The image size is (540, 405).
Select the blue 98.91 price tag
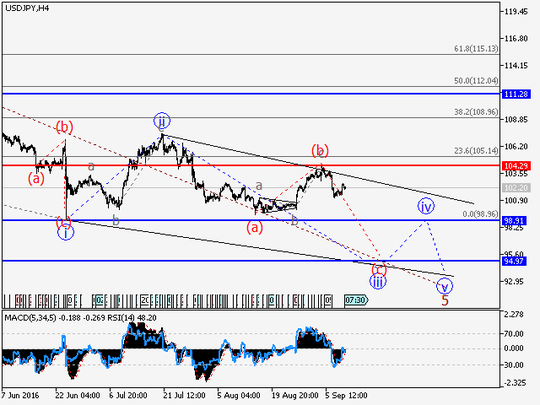click(x=516, y=220)
